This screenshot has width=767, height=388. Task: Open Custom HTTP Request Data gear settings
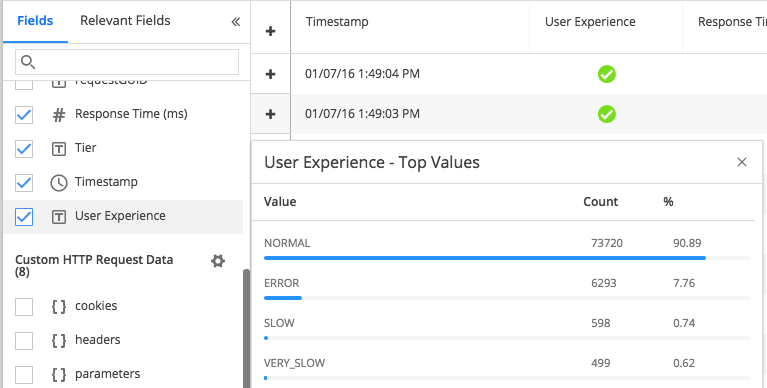coord(218,261)
